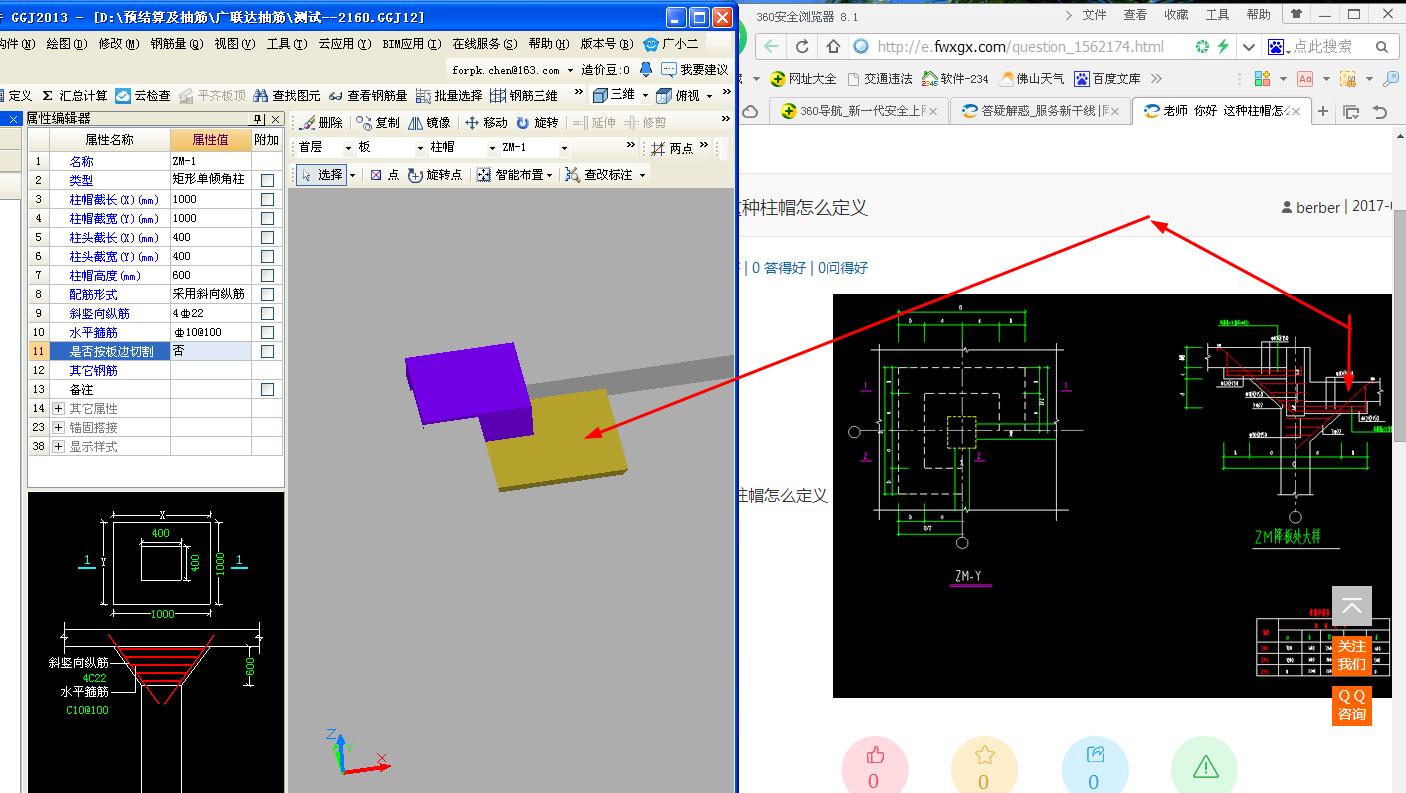Open the 修改(M) menu
Screen dimensions: 1406x793
pos(119,44)
